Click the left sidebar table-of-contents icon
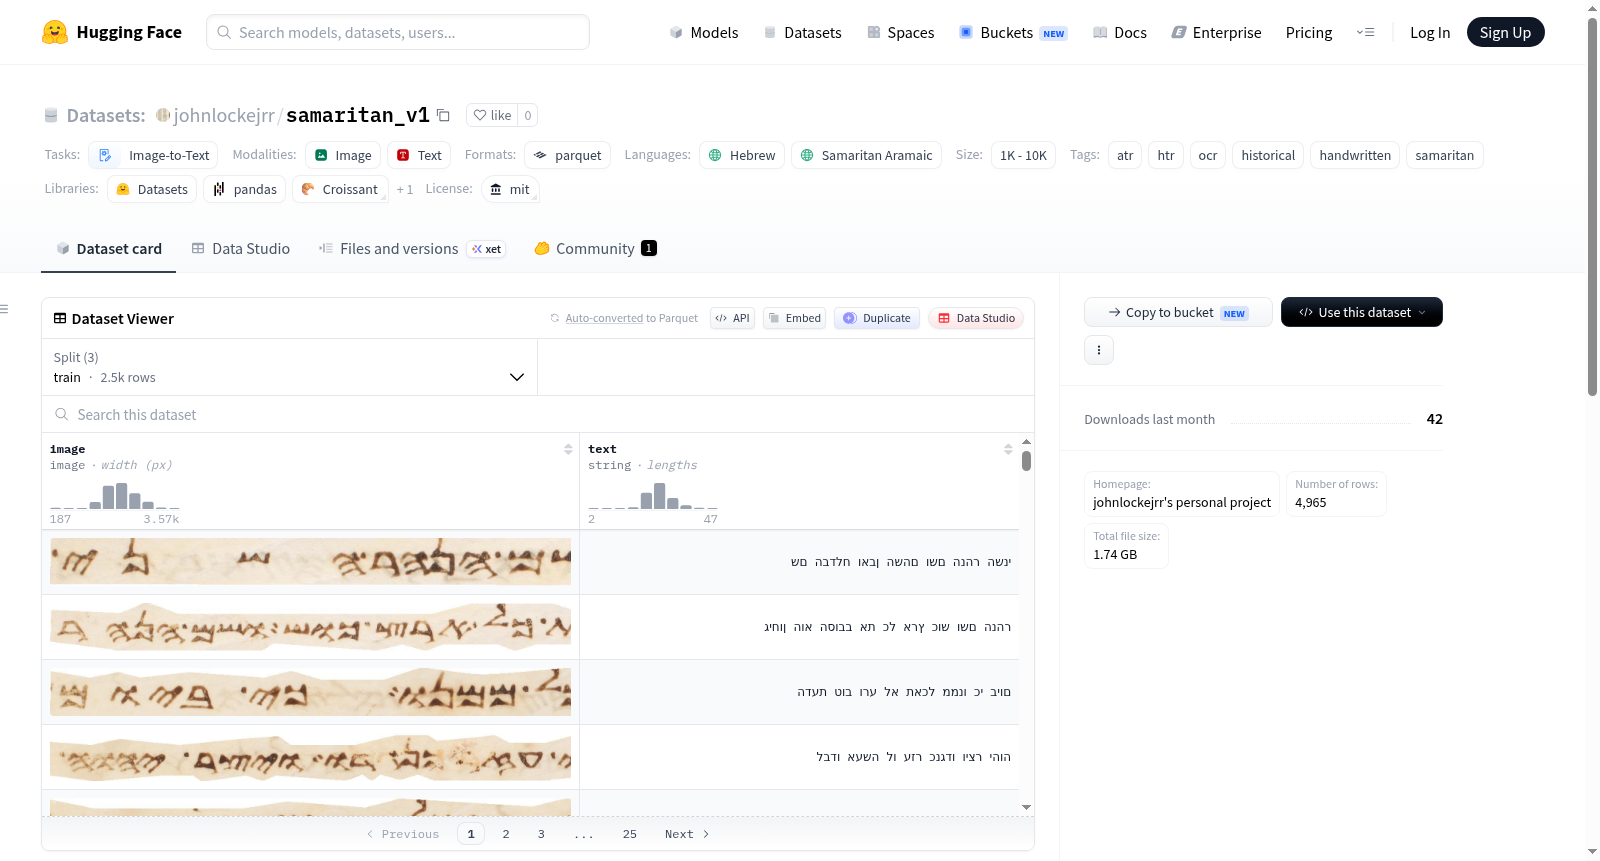This screenshot has width=1600, height=861. (5, 309)
